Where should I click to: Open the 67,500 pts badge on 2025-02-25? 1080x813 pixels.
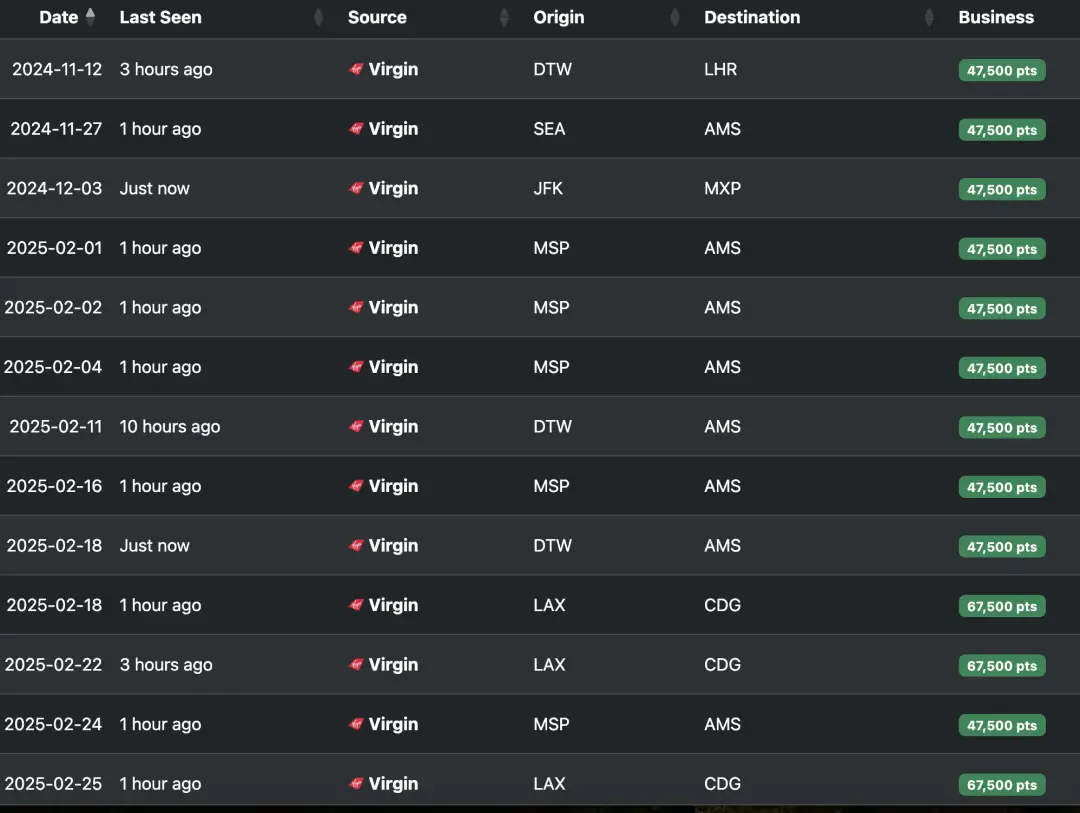point(1001,785)
